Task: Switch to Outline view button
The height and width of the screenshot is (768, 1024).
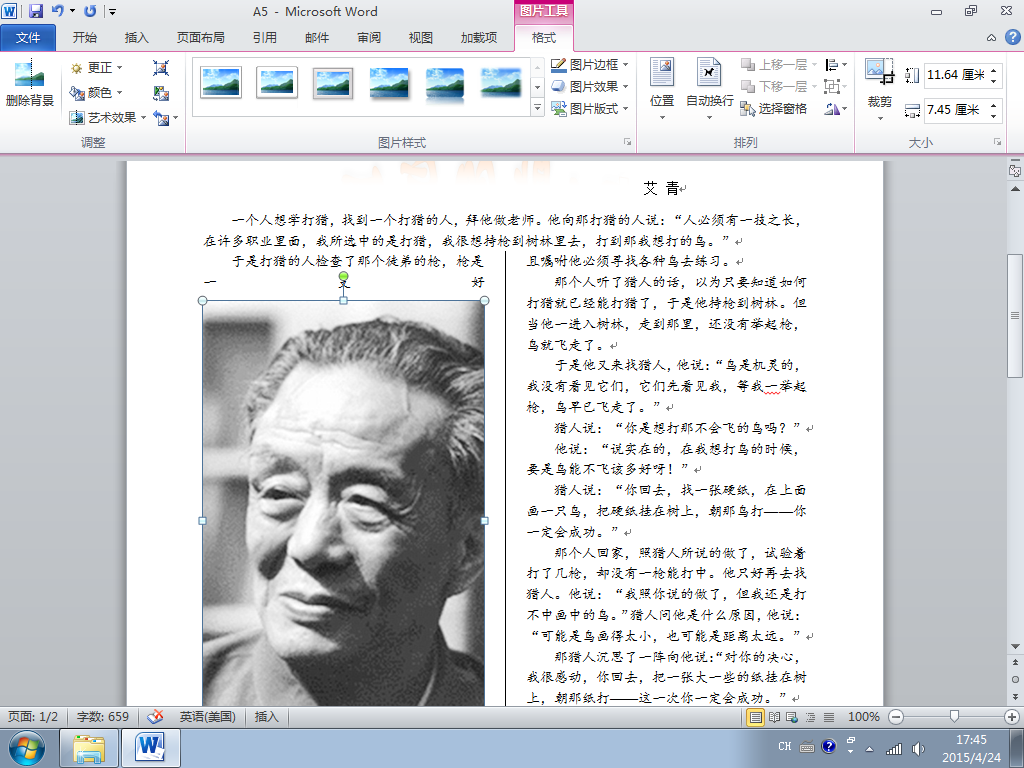Action: (810, 717)
